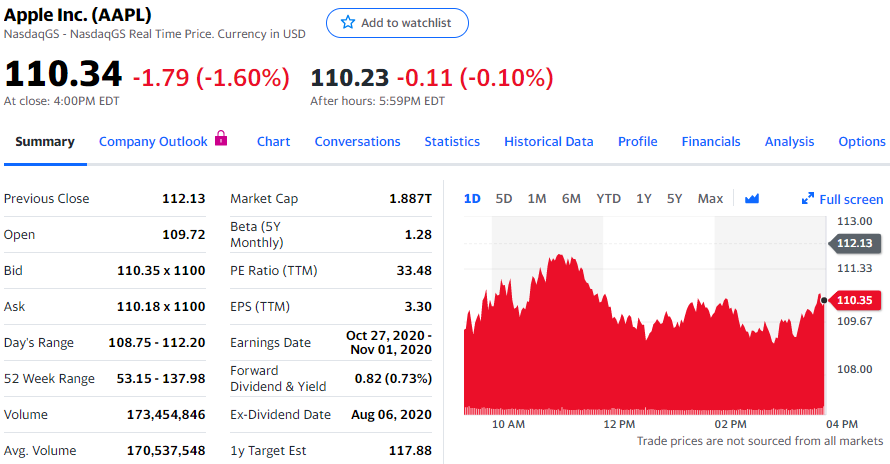This screenshot has height=464, width=890.
Task: Click the 1y Target Est value 117.88
Action: click(x=410, y=450)
